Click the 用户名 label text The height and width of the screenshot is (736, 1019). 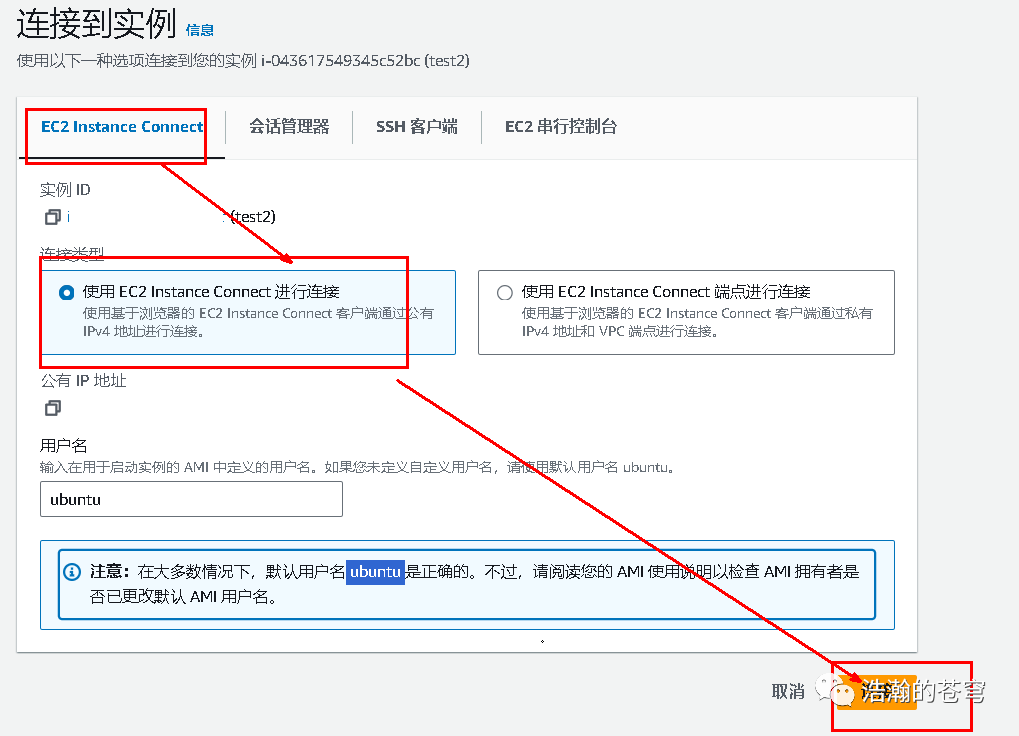pyautogui.click(x=64, y=446)
